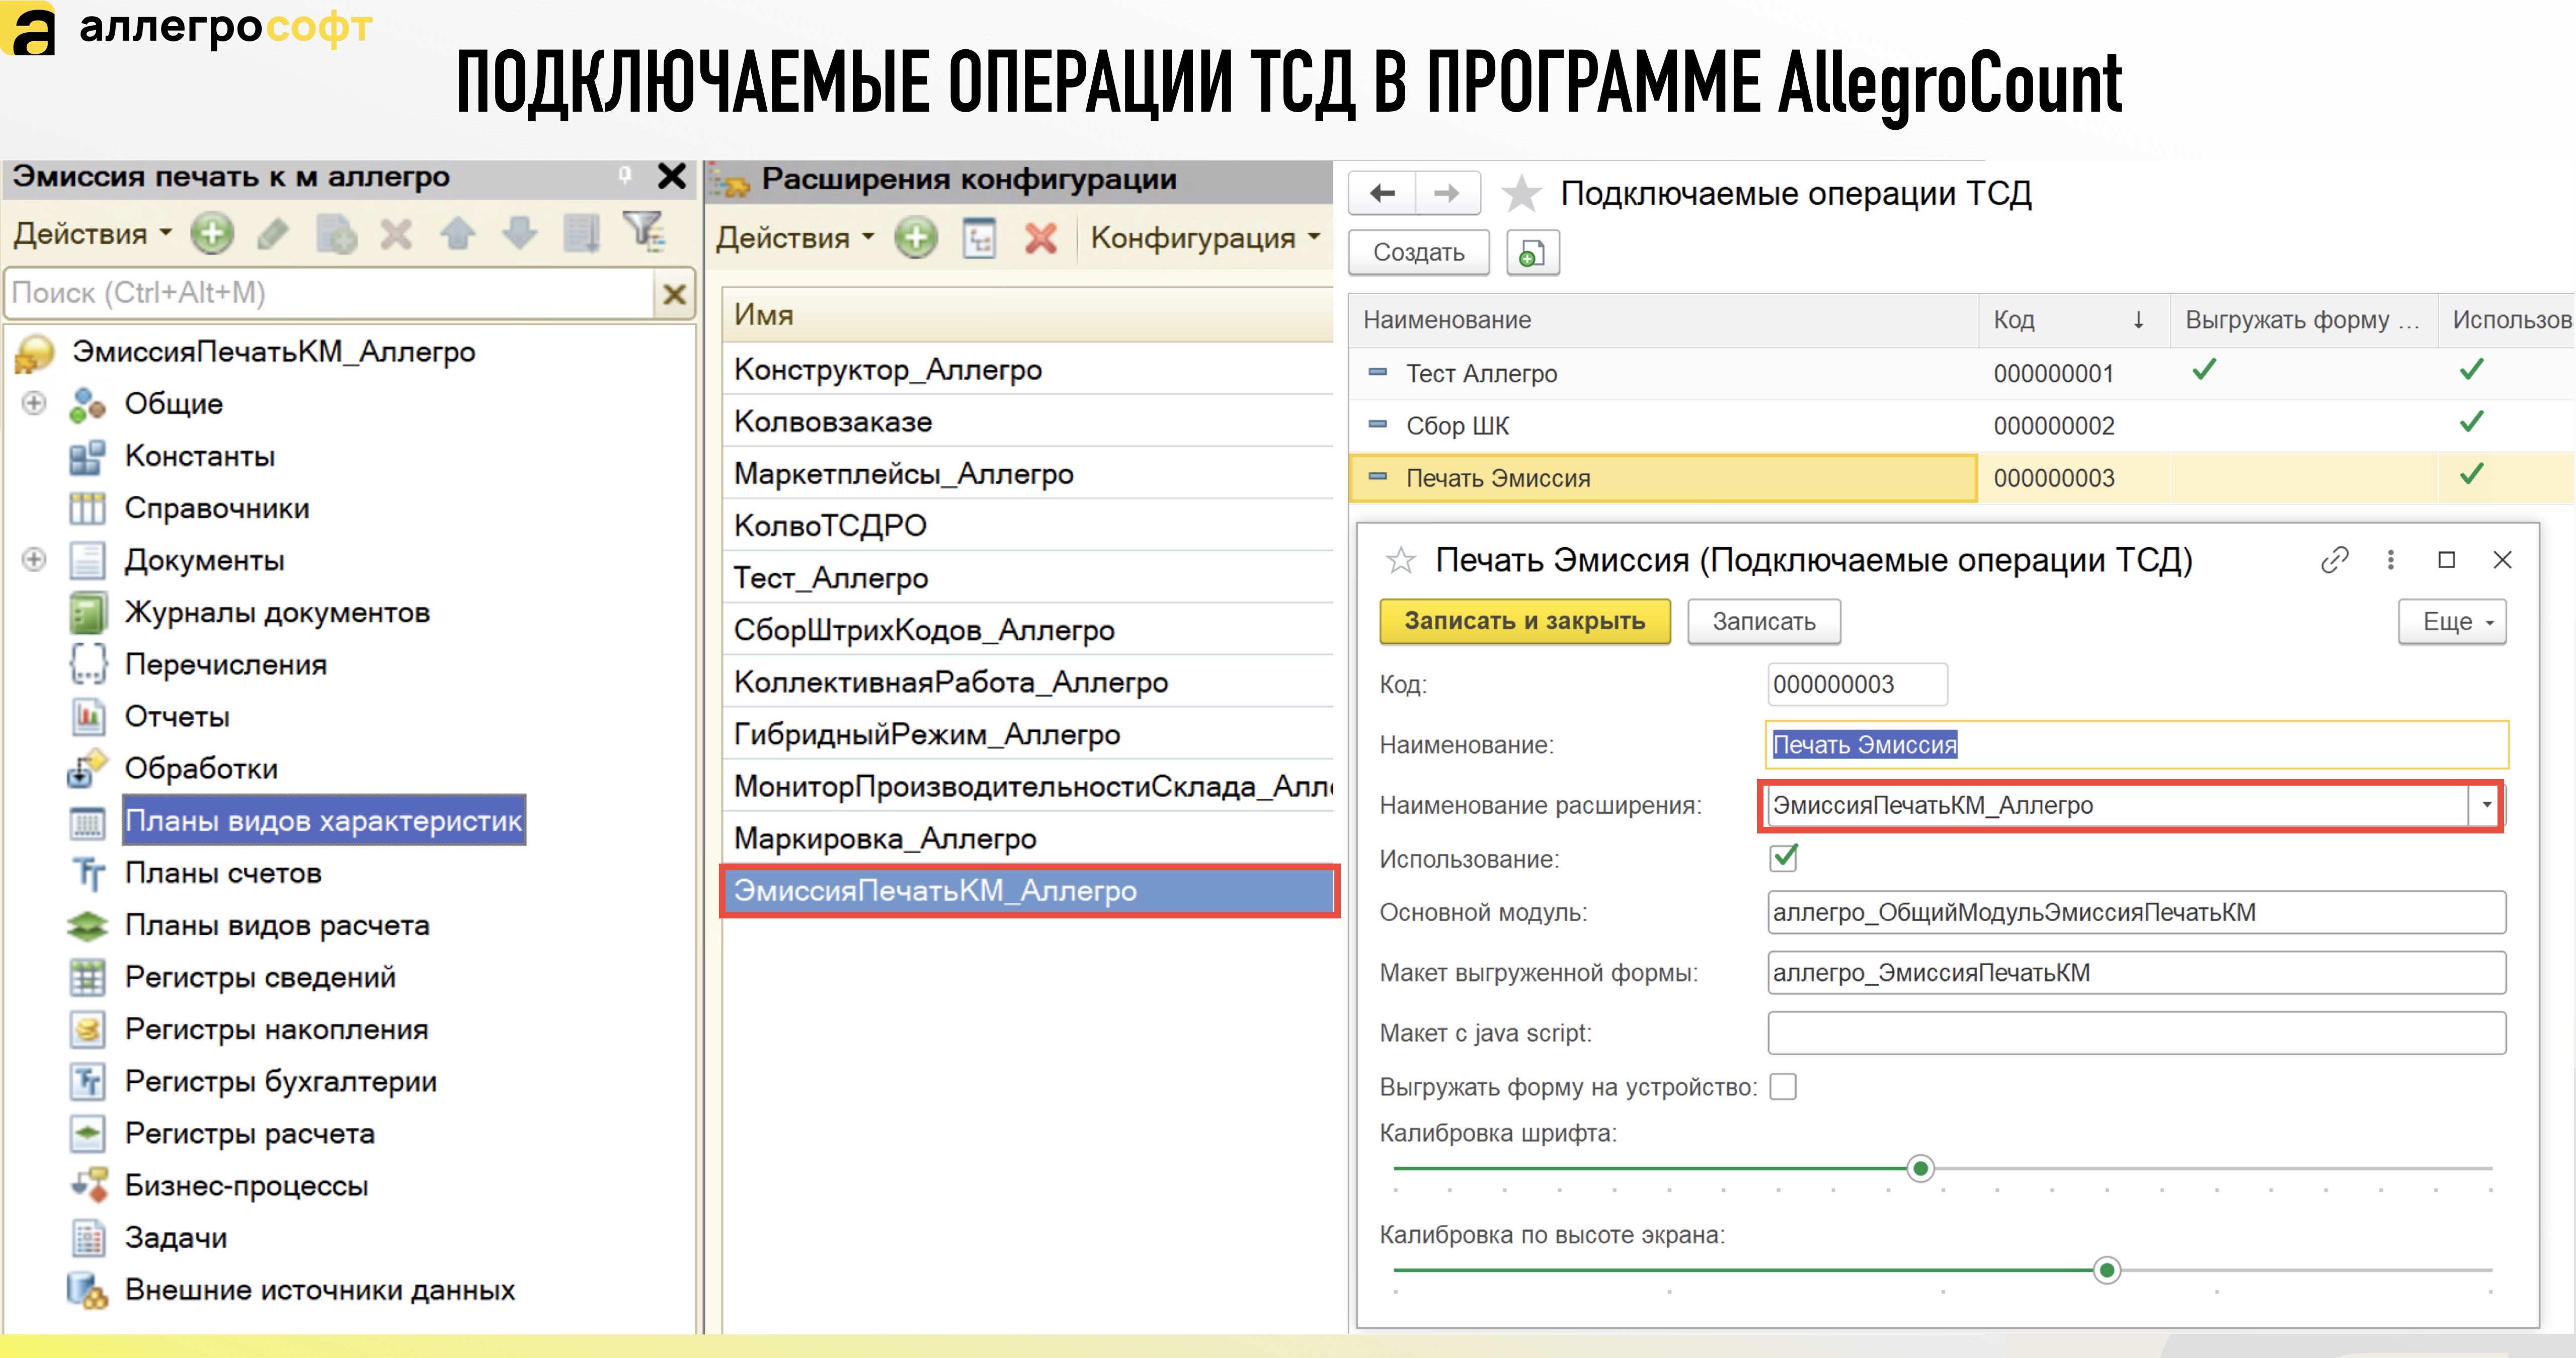Click the extension structure icon in Расширения toolbar

pyautogui.click(x=979, y=238)
